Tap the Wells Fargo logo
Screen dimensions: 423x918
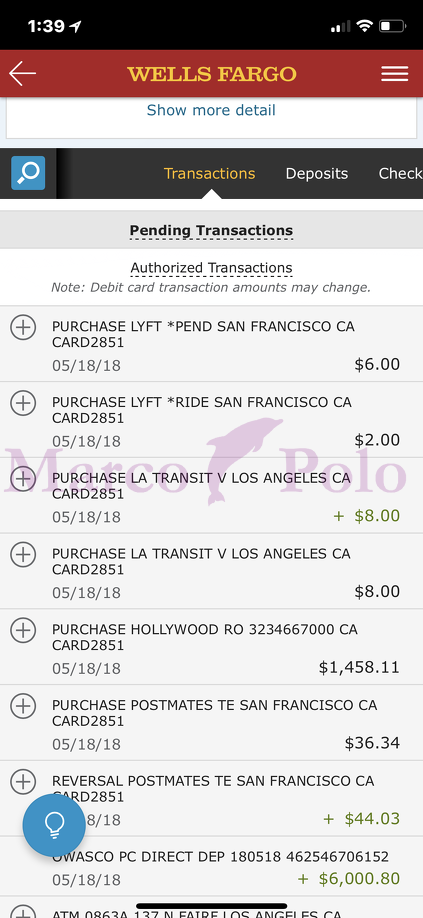pos(212,74)
